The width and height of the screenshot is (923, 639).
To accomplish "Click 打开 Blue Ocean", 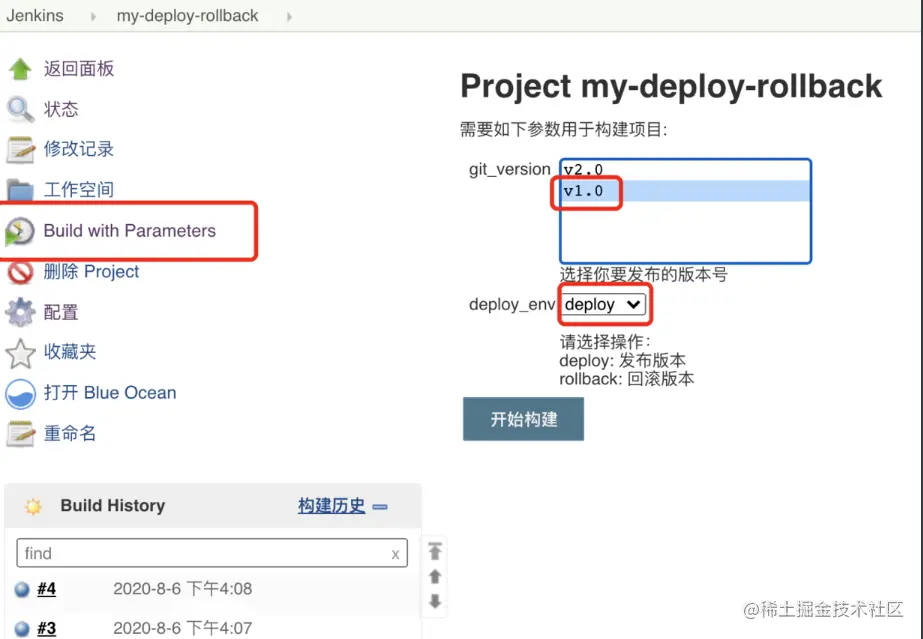I will tap(110, 392).
